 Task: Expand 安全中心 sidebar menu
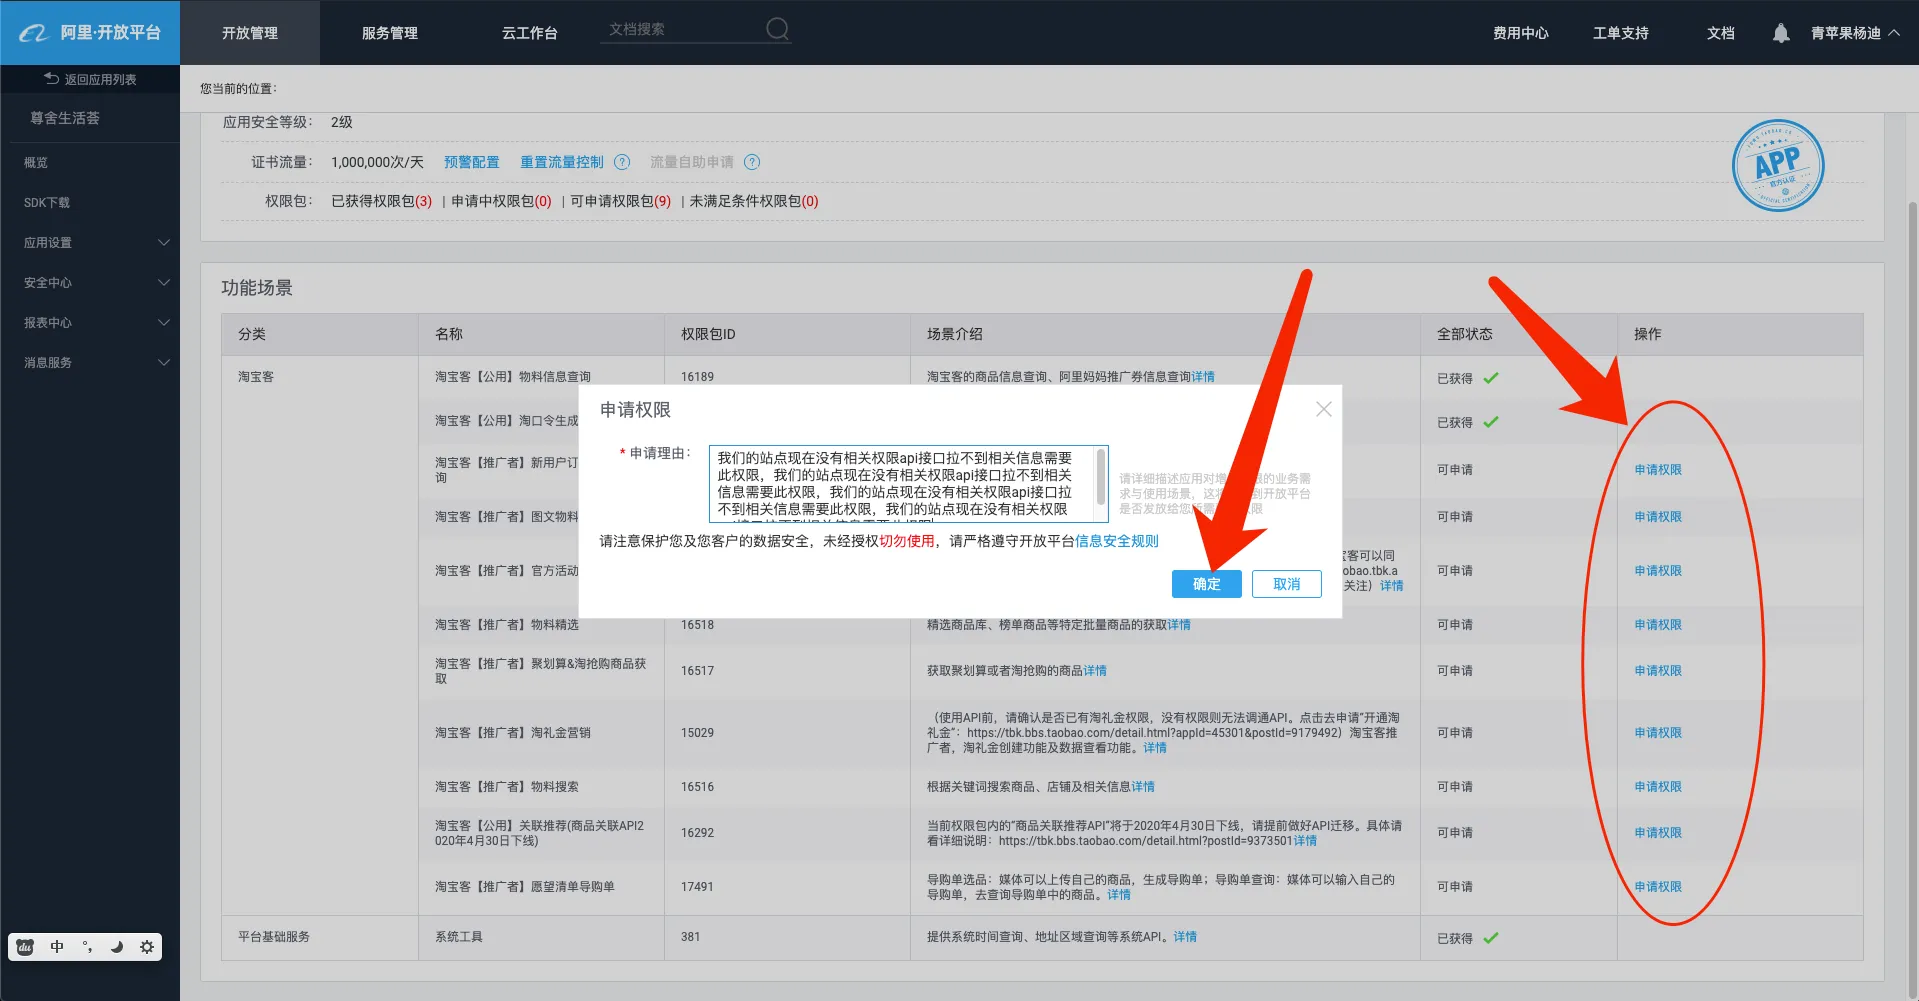90,283
